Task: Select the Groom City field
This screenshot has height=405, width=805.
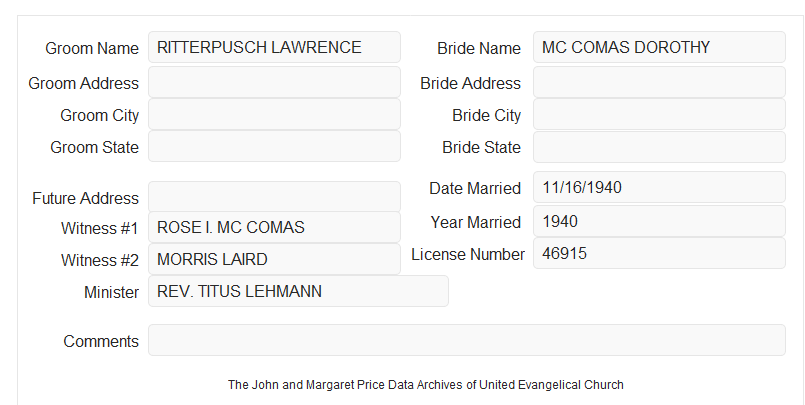Action: click(x=274, y=114)
